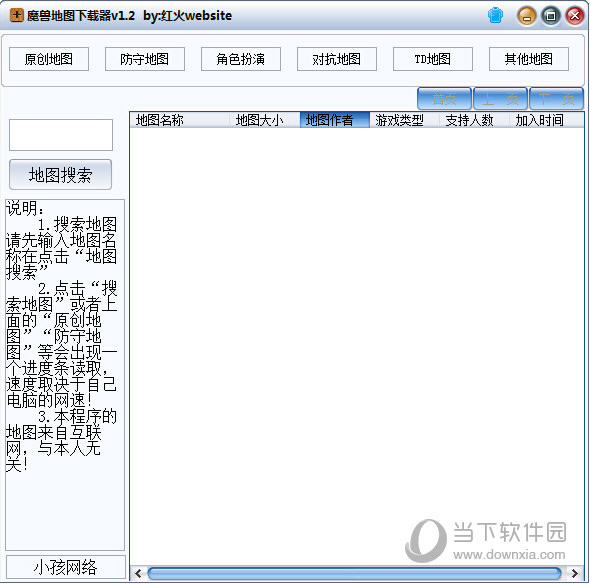Open the 防守地图 category

coord(145,59)
